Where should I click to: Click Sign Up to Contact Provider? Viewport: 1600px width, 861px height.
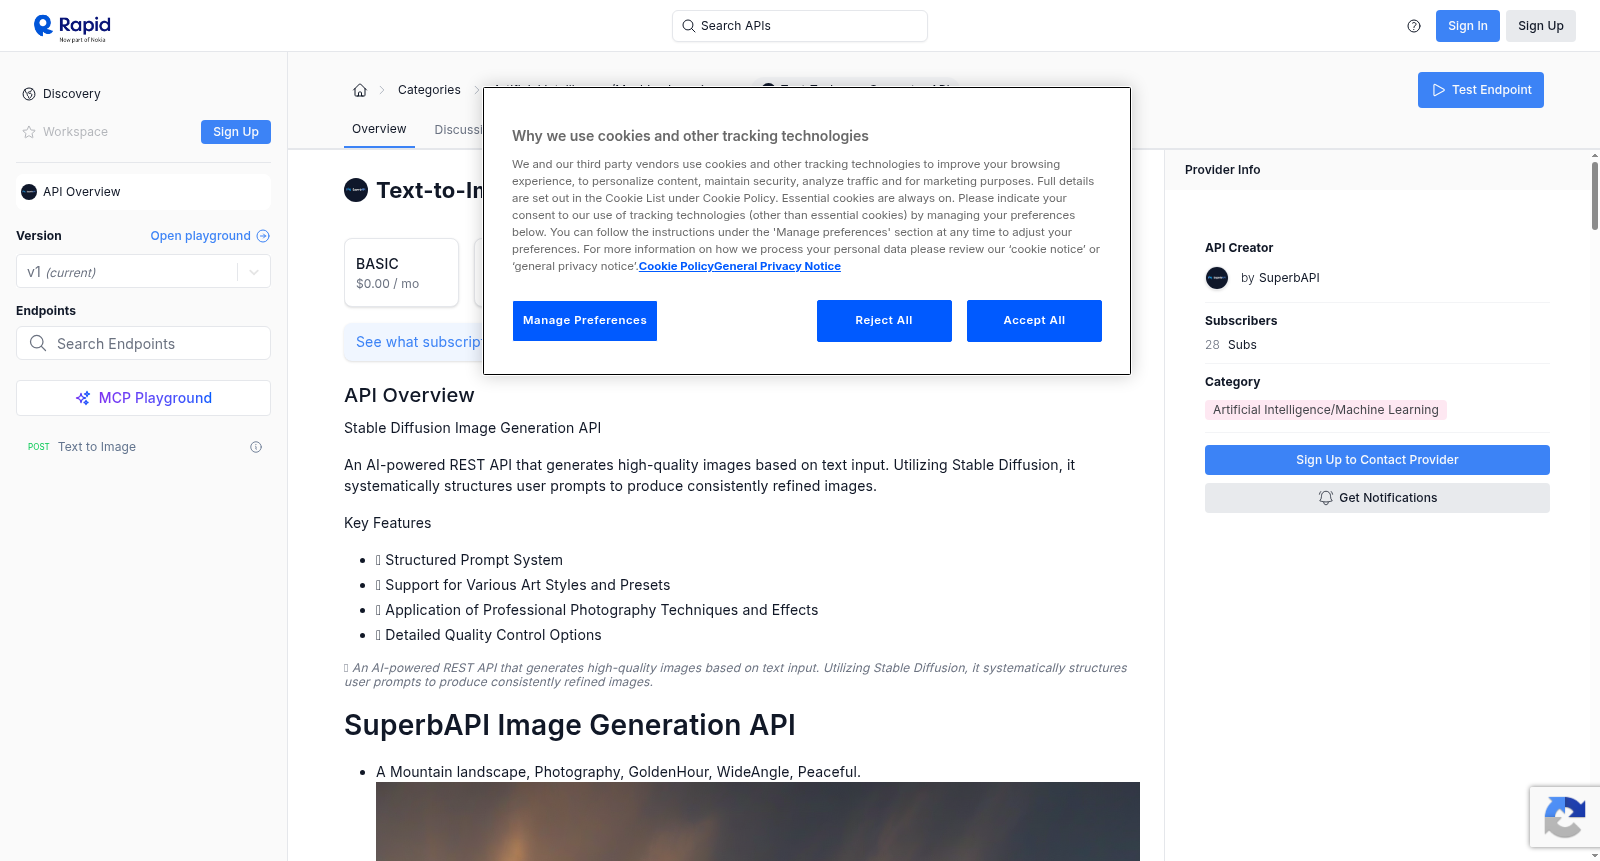pos(1377,460)
